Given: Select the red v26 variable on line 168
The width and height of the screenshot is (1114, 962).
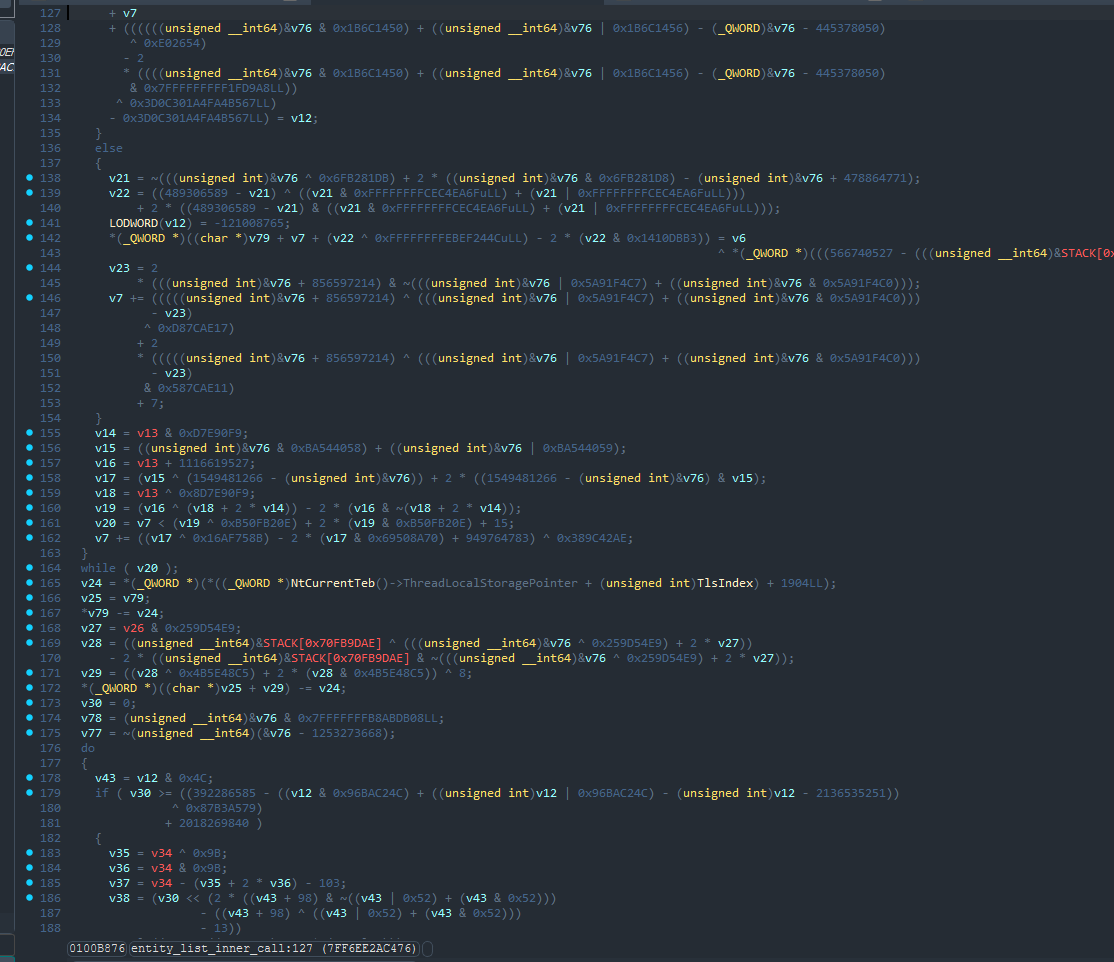Looking at the screenshot, I should [x=132, y=628].
